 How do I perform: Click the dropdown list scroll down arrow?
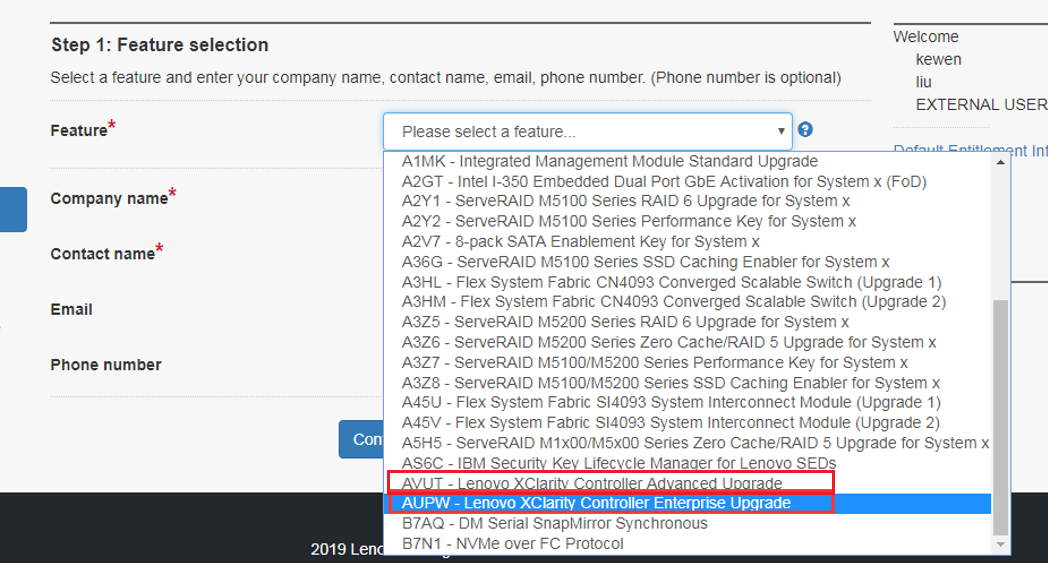(x=1001, y=544)
